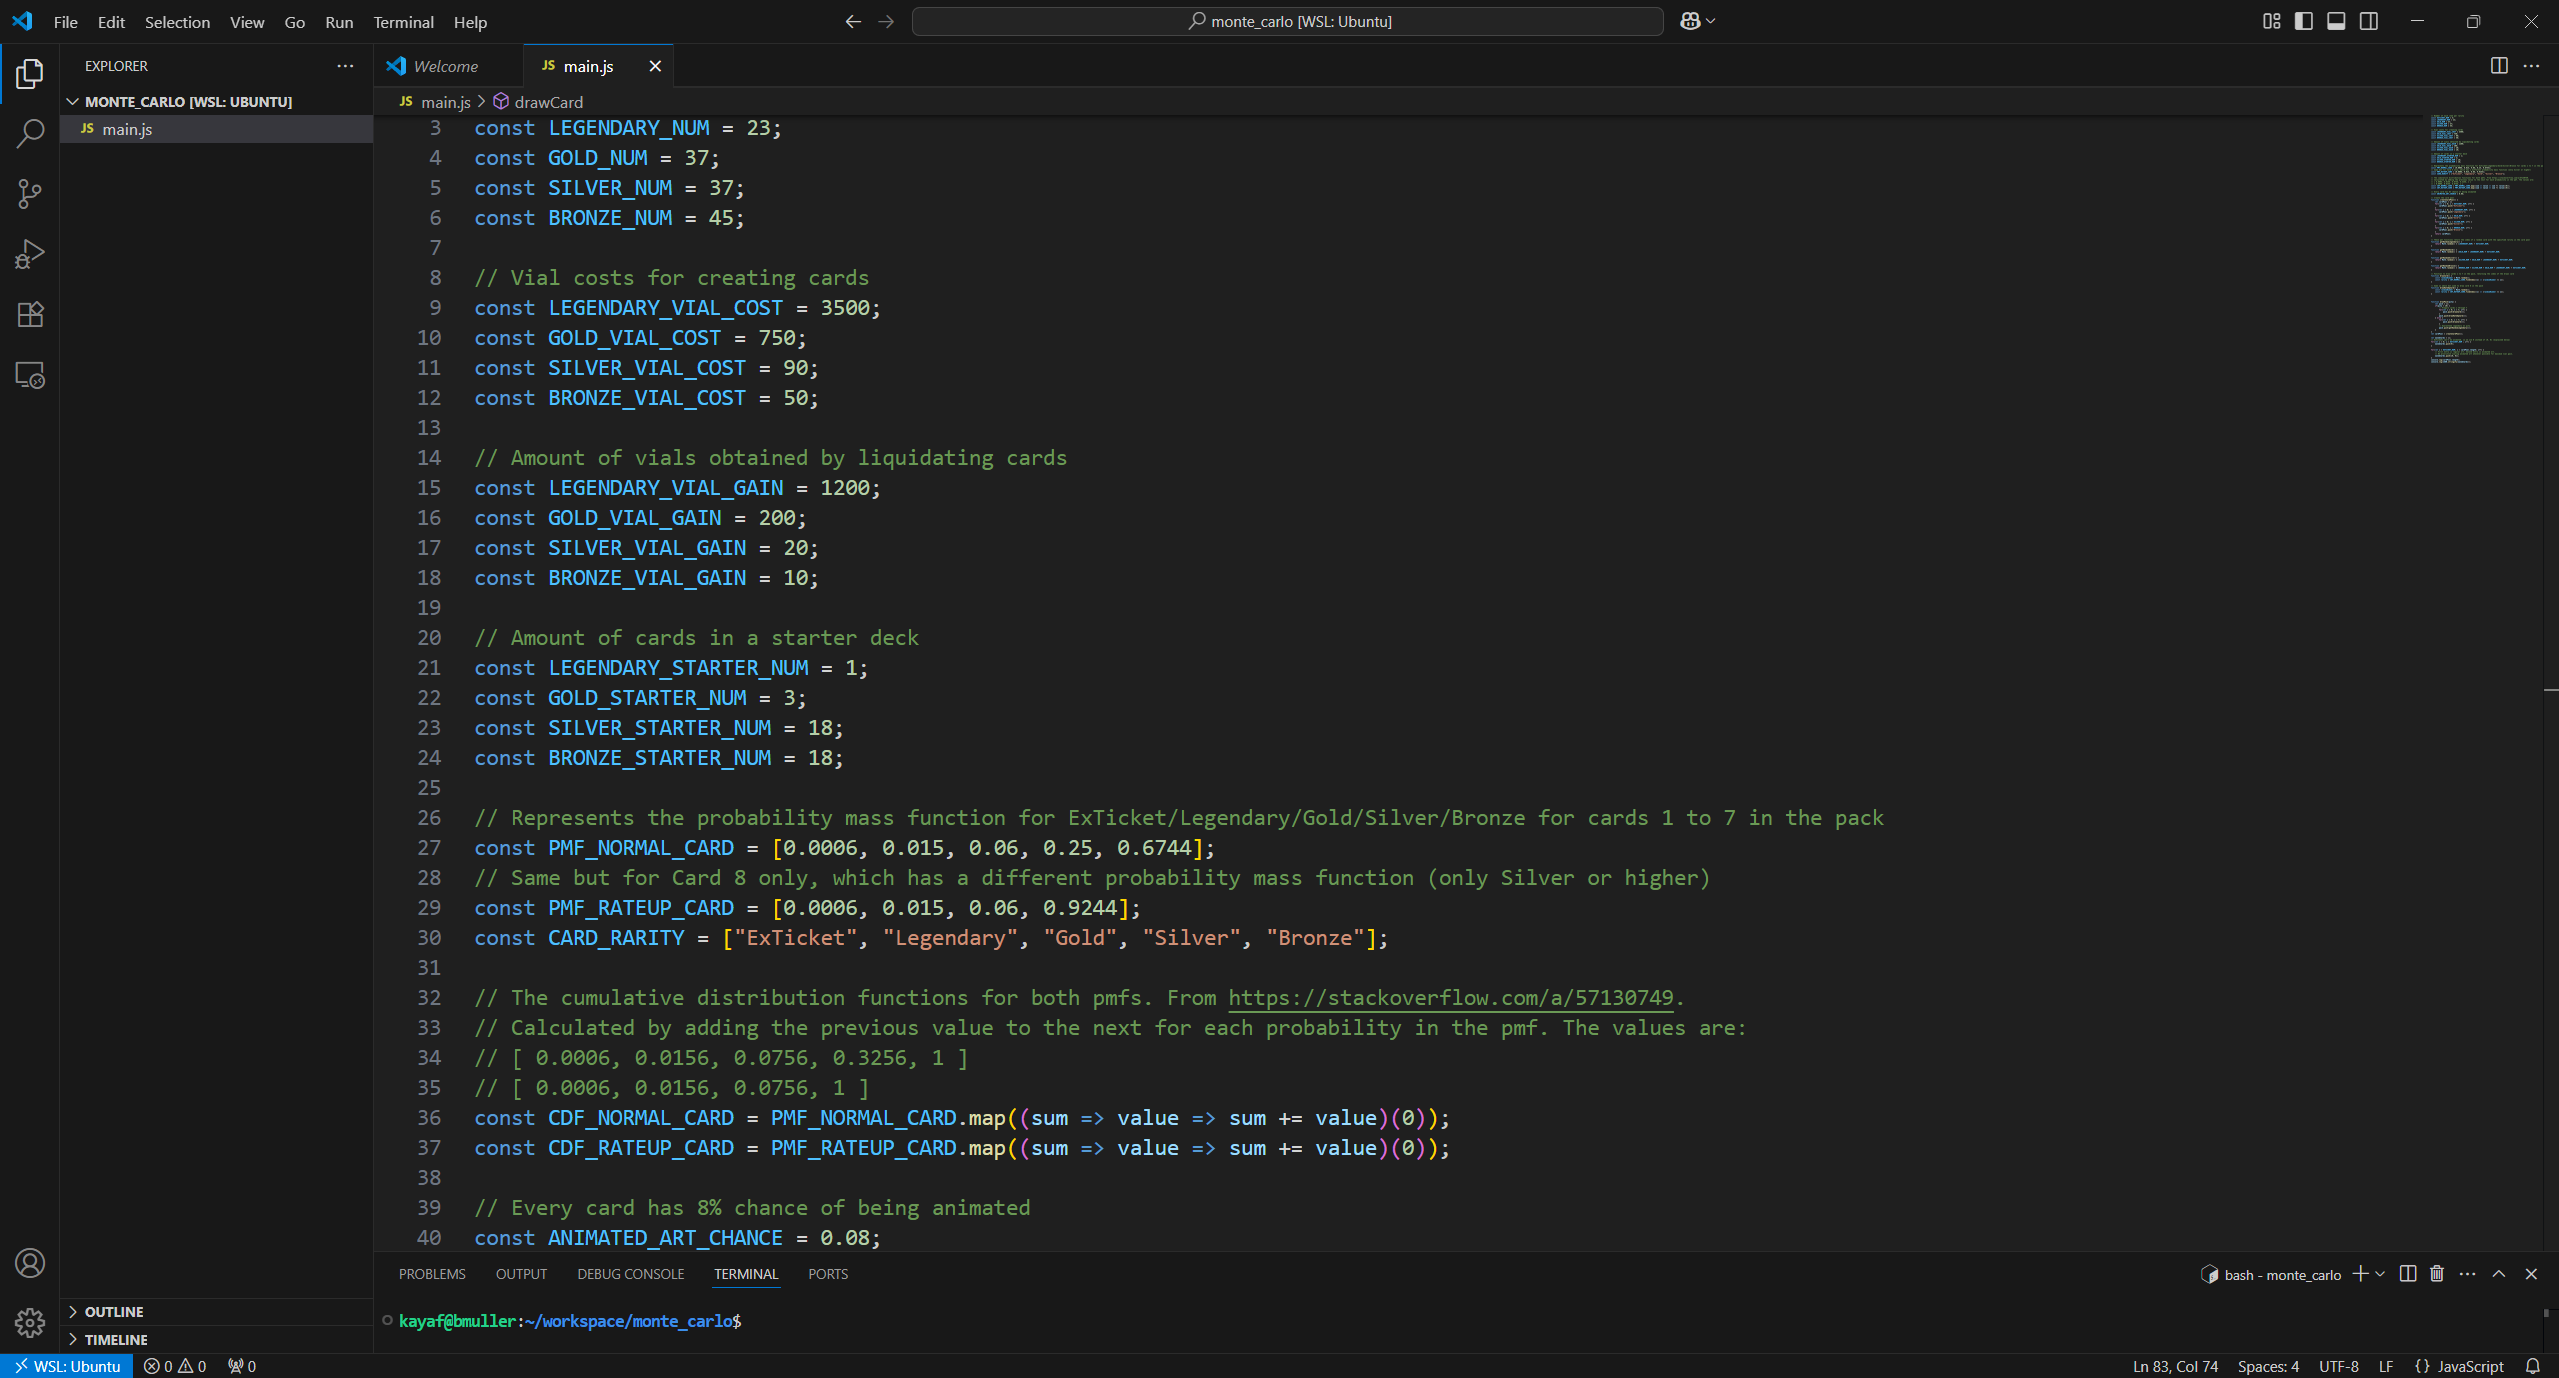Image resolution: width=2559 pixels, height=1378 pixels.
Task: Kill terminal with the trash icon
Action: [2437, 1274]
